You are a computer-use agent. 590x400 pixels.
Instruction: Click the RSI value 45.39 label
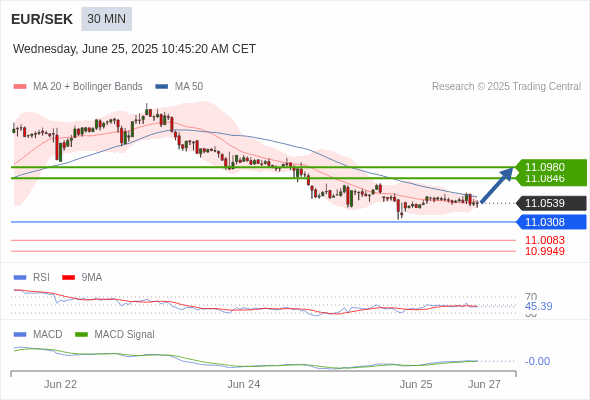538,306
